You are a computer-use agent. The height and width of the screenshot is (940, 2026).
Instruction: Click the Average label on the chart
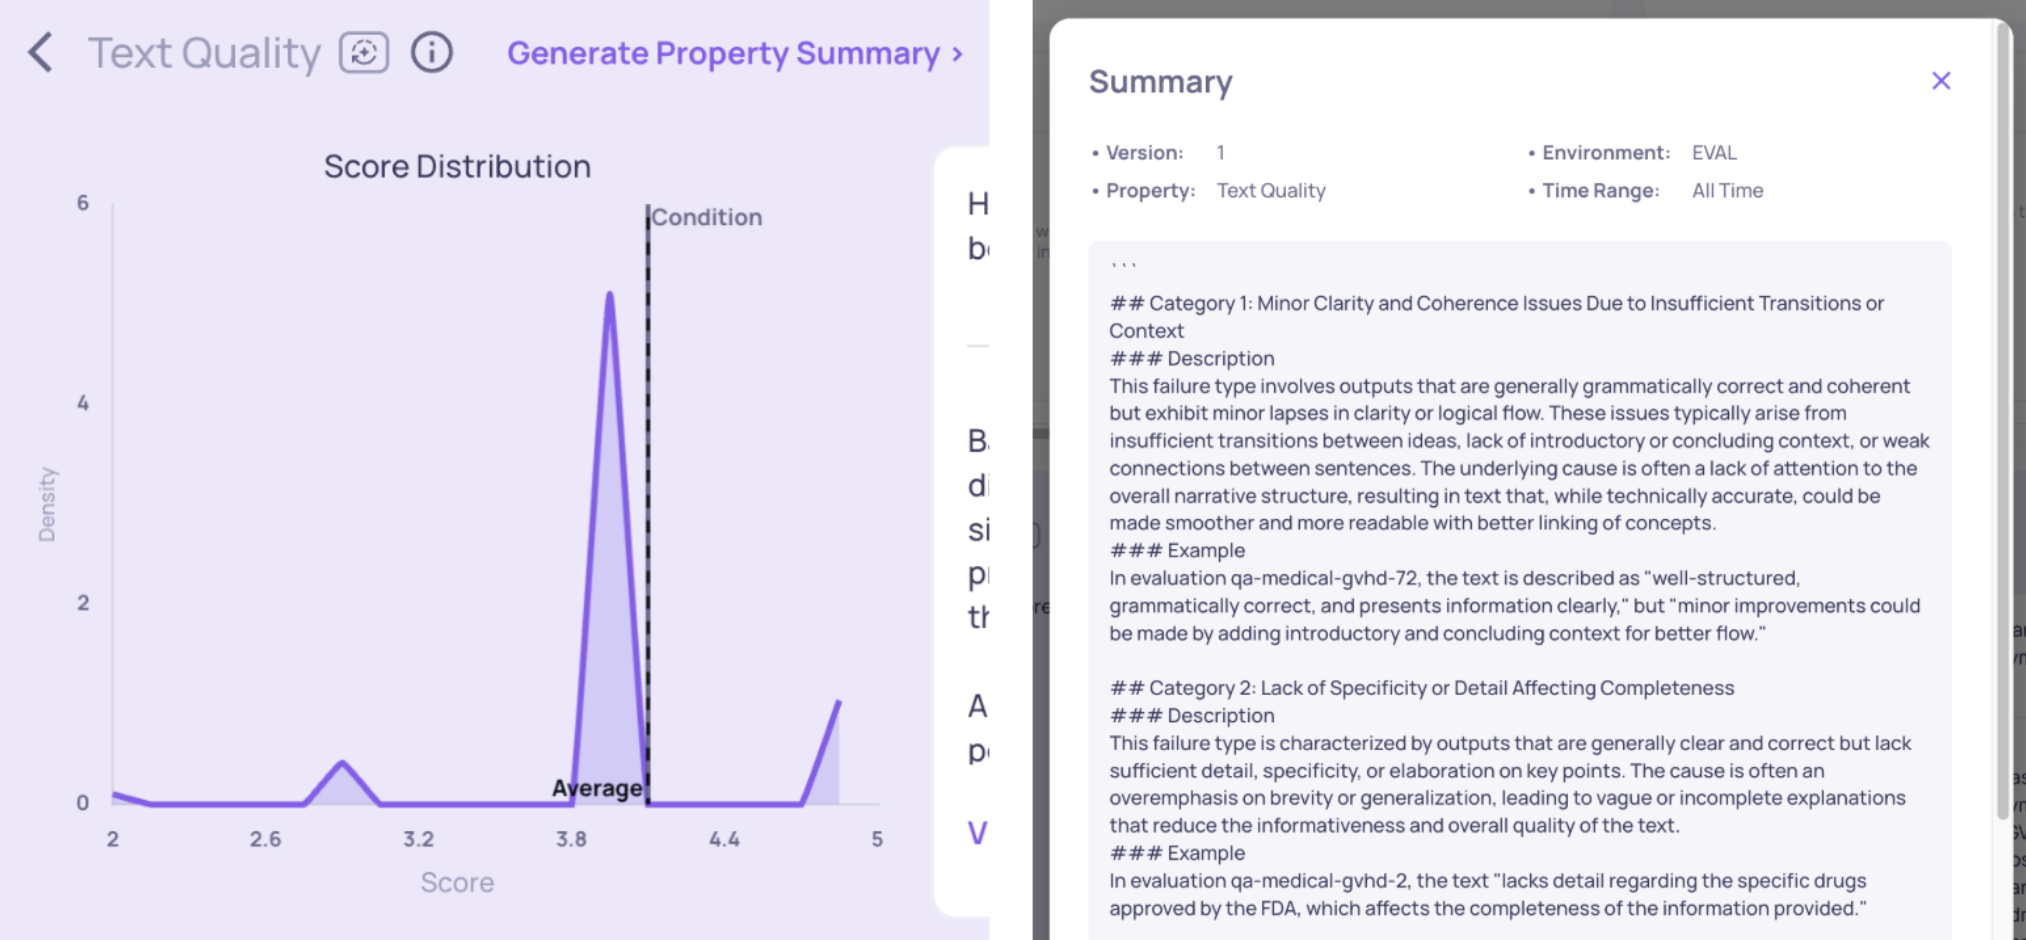(597, 788)
